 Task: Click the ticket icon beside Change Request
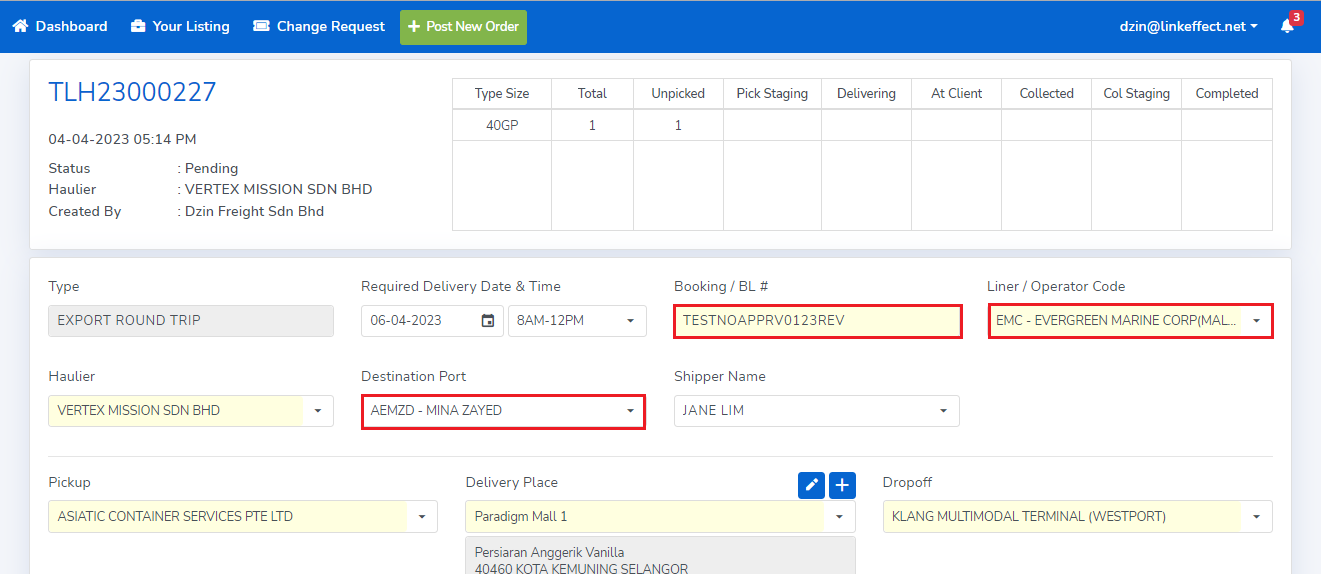[261, 27]
